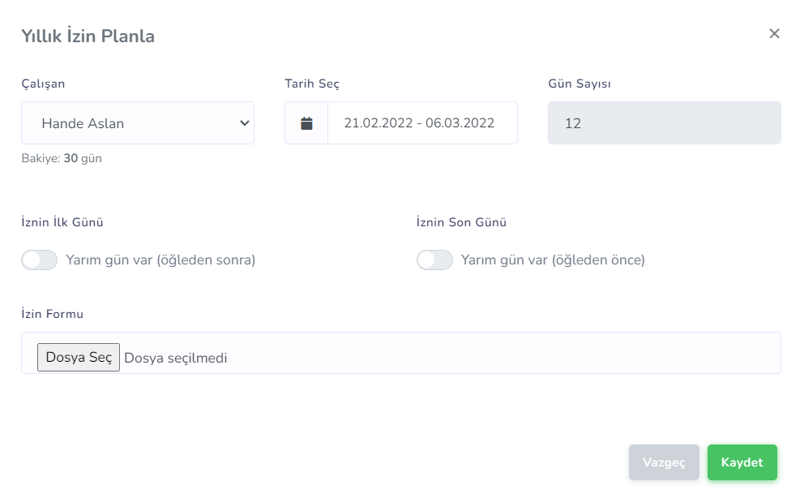
Task: Open the date range 21.02.2022 - 06.03.2022 picker
Action: pyautogui.click(x=421, y=123)
